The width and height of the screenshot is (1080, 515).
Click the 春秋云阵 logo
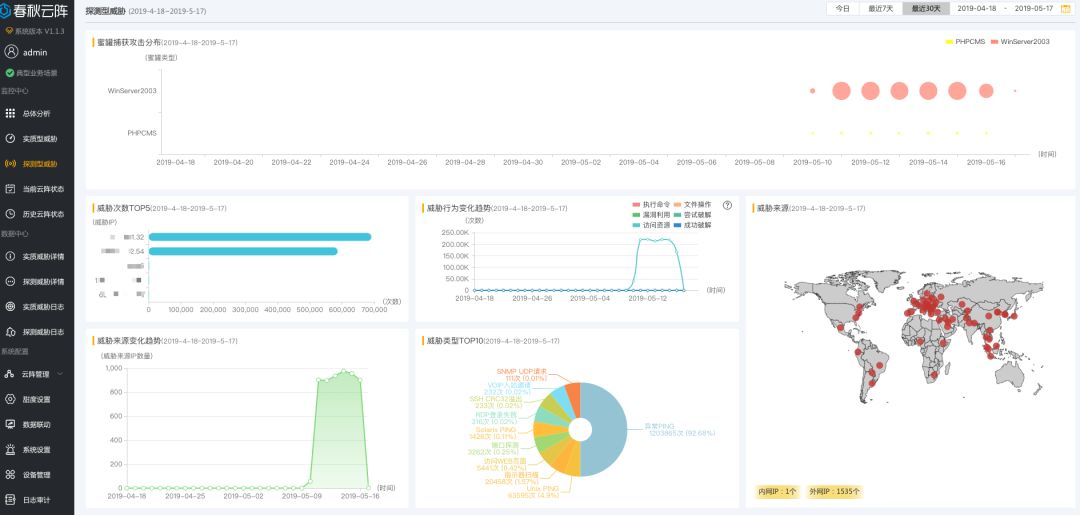click(x=33, y=13)
